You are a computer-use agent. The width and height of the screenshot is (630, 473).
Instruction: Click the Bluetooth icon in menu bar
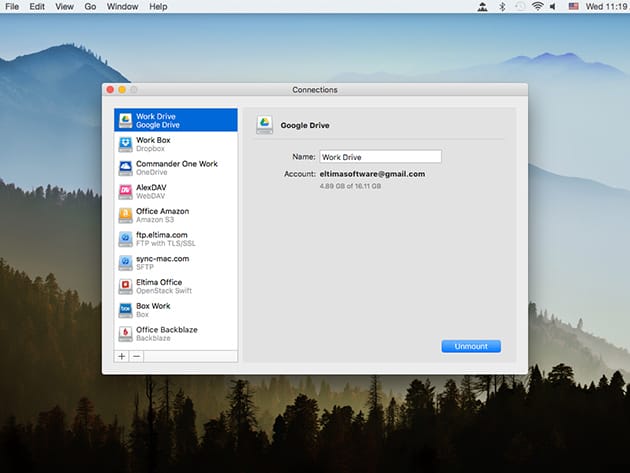[x=502, y=7]
